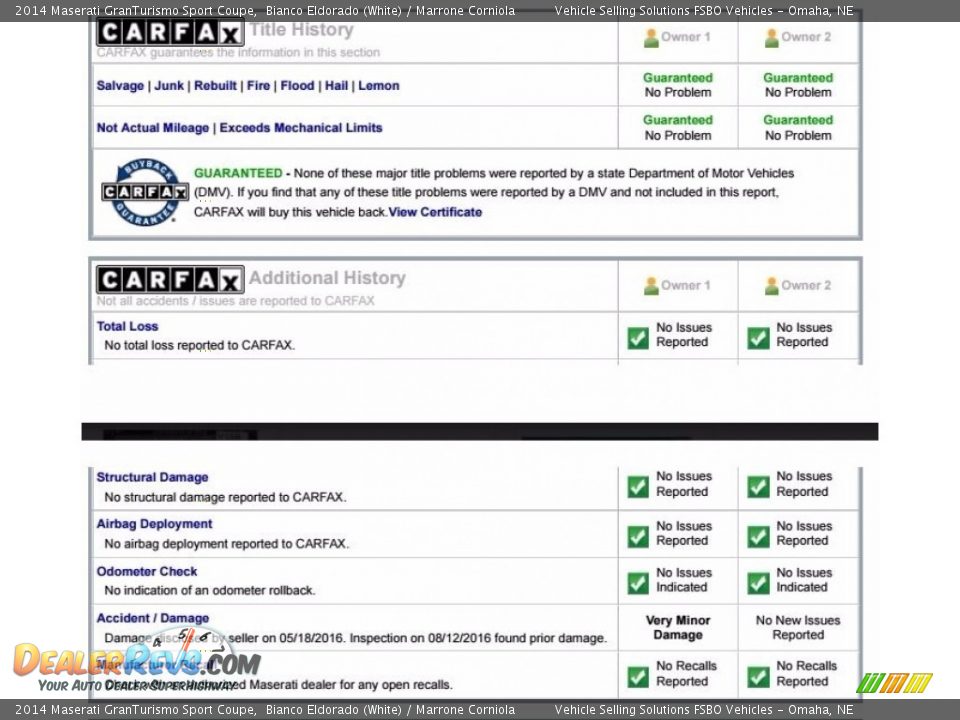Screen dimensions: 960x720
Task: Click Owner 2's Guaranteed No Problem in Not Actual Mileage row
Action: point(798,128)
